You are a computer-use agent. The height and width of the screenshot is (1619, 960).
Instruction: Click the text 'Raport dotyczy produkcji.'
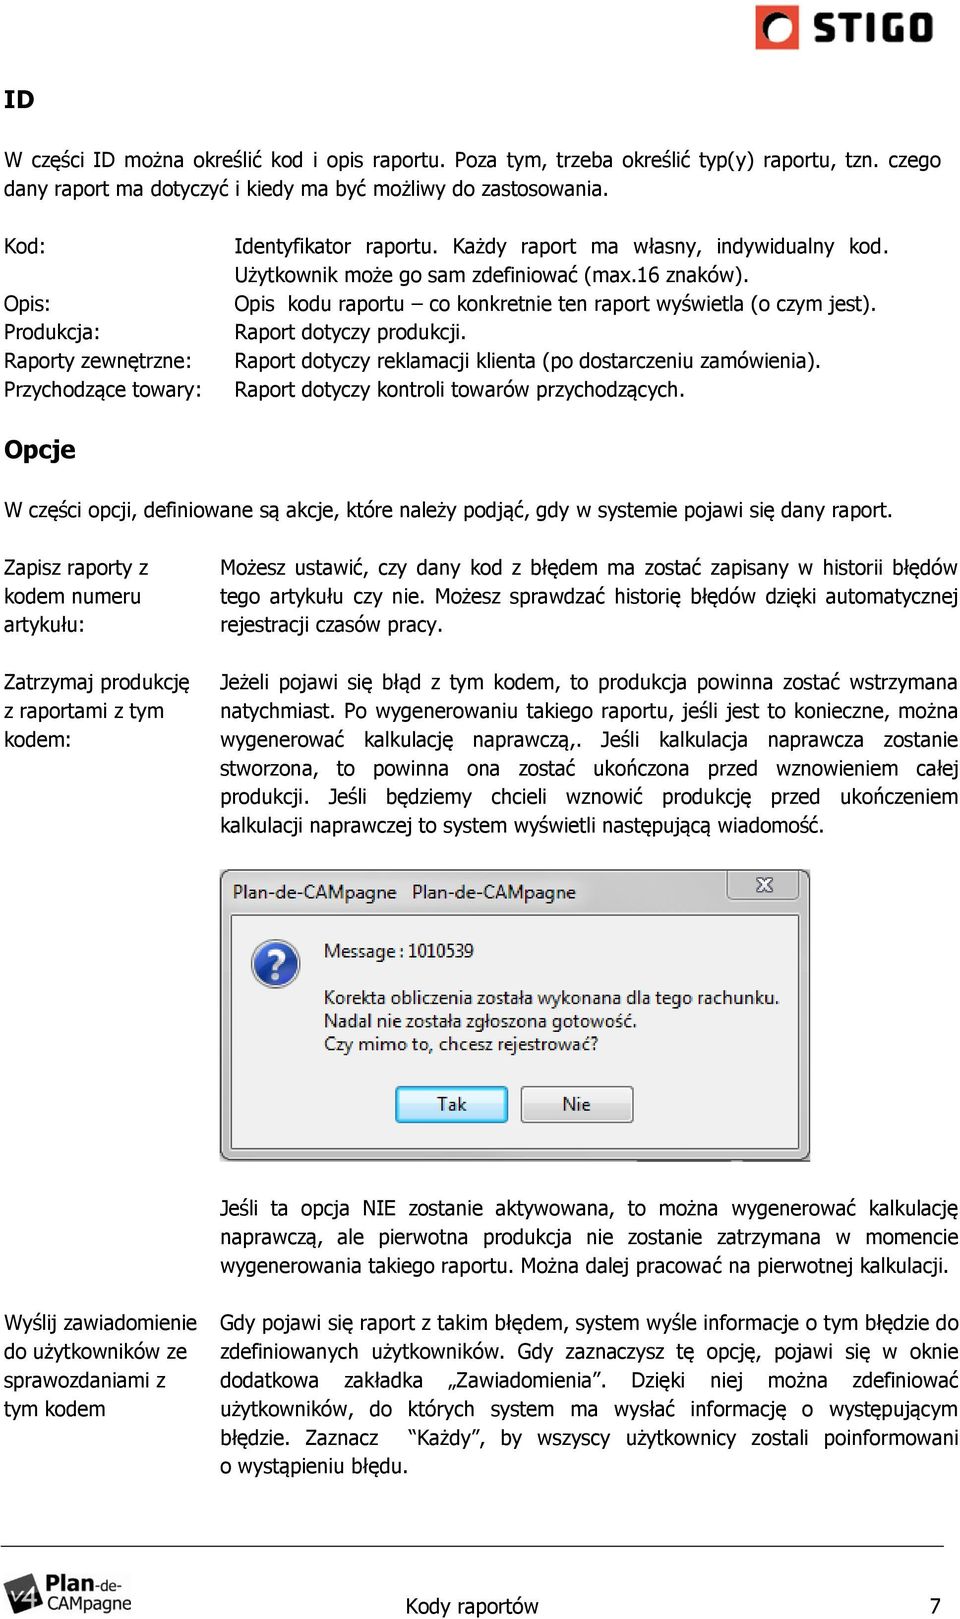(x=350, y=332)
